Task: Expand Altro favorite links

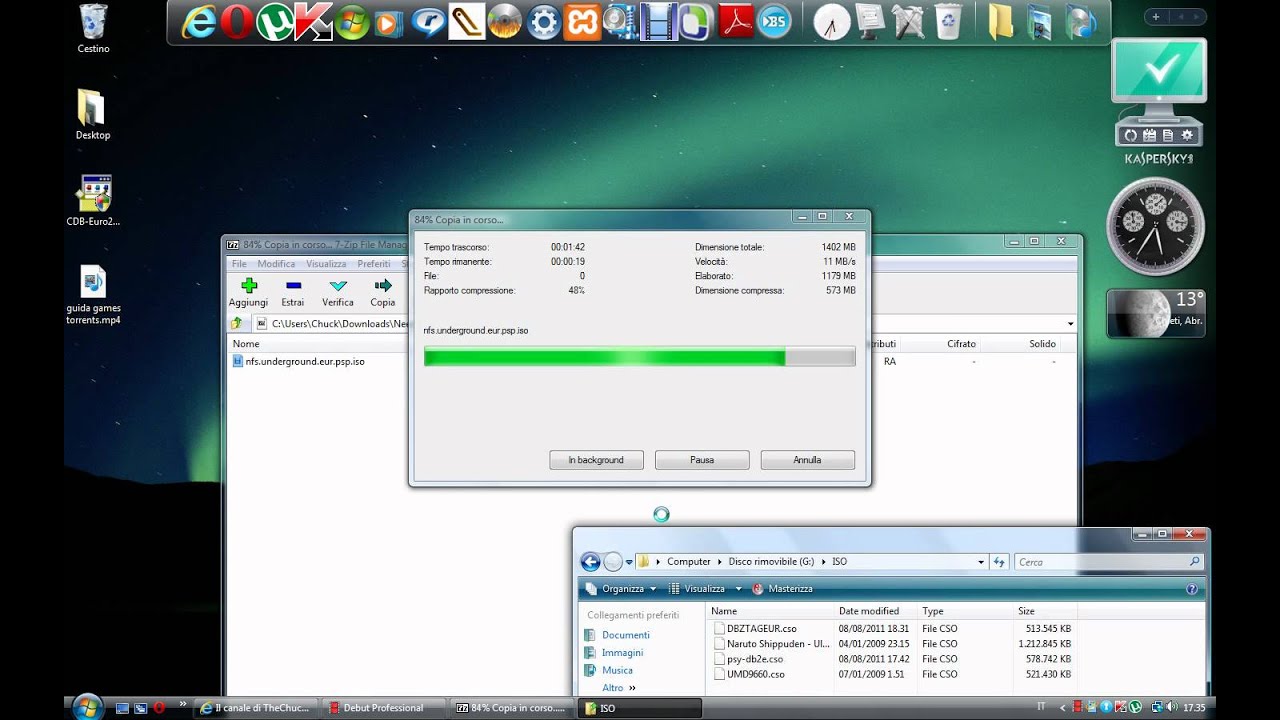Action: click(618, 688)
